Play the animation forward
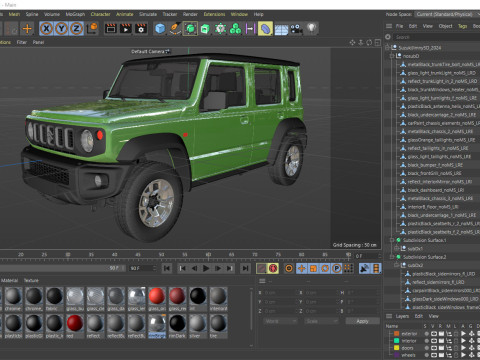This screenshot has height=360, width=480. (x=206, y=268)
